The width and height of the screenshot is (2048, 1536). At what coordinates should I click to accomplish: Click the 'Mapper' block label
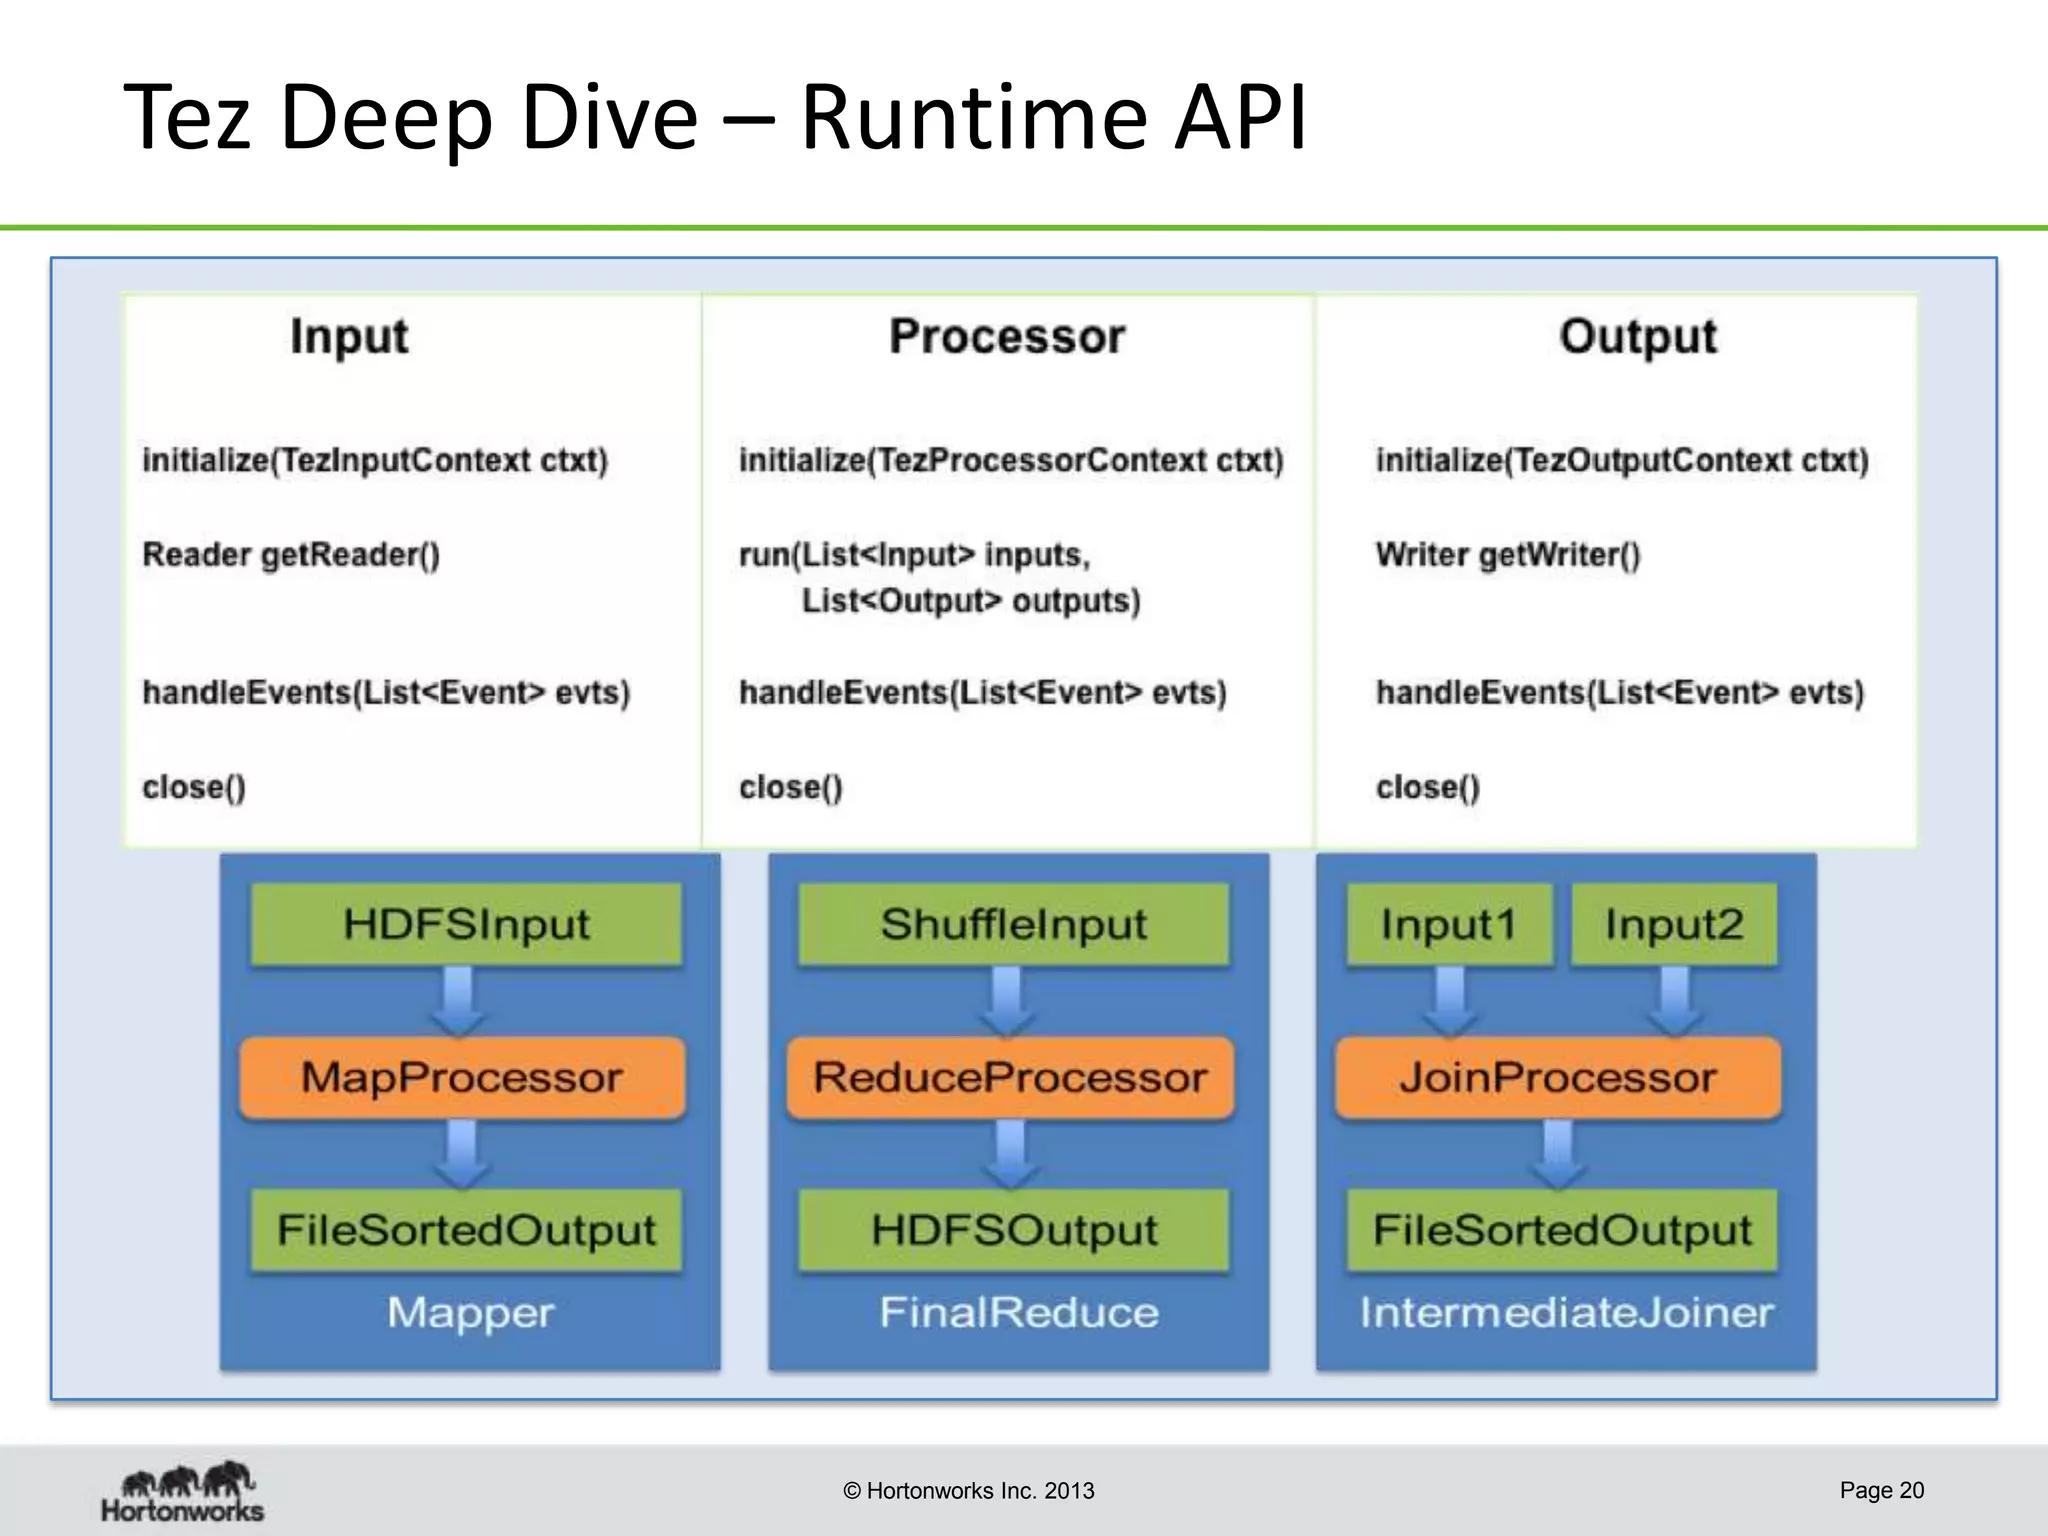tap(471, 1314)
